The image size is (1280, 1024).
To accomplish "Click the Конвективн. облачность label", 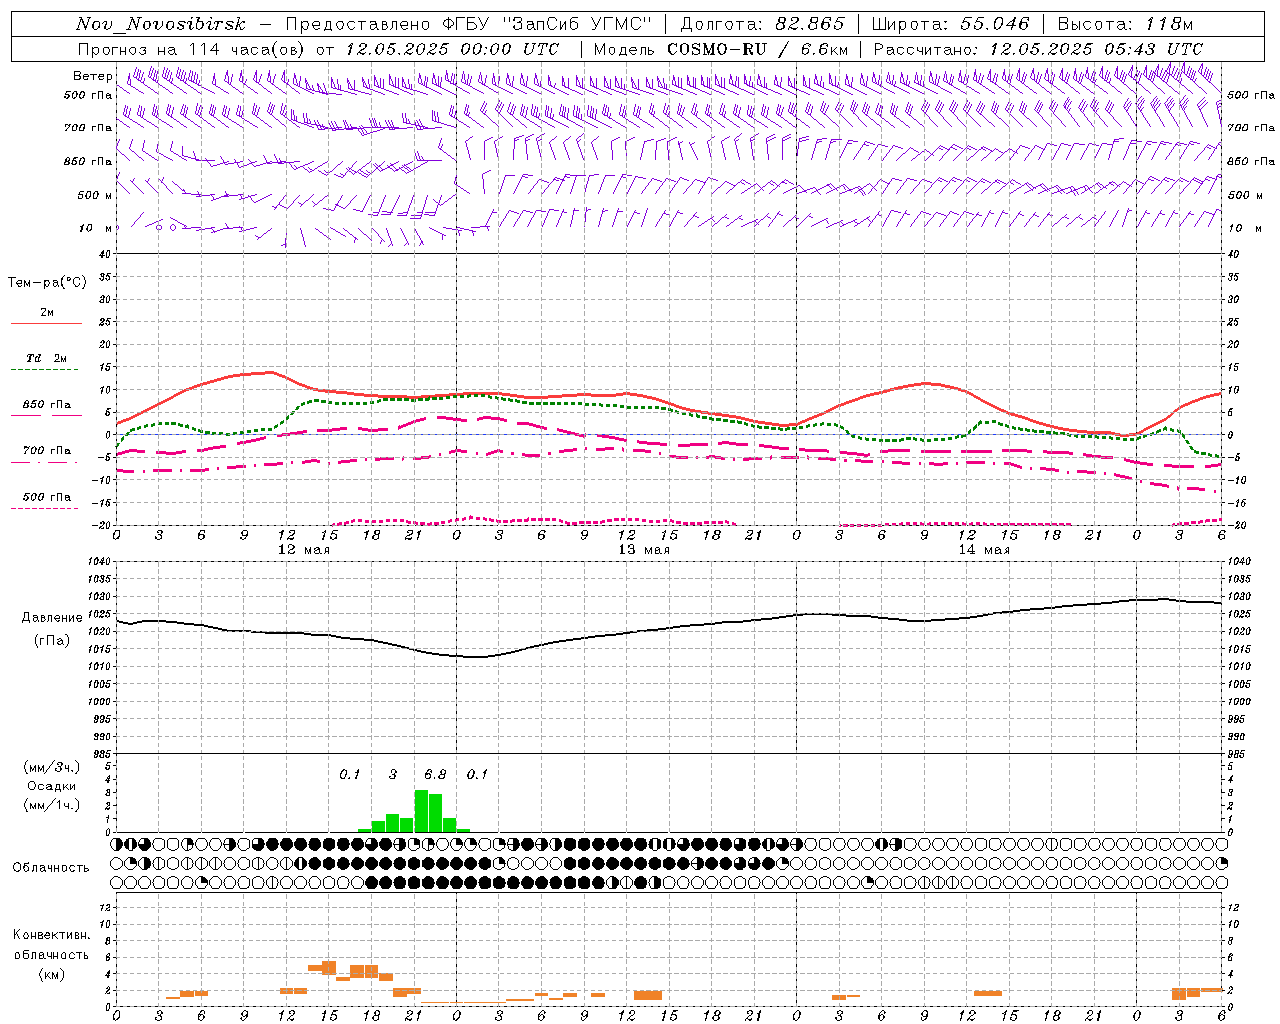I will 51,945.
